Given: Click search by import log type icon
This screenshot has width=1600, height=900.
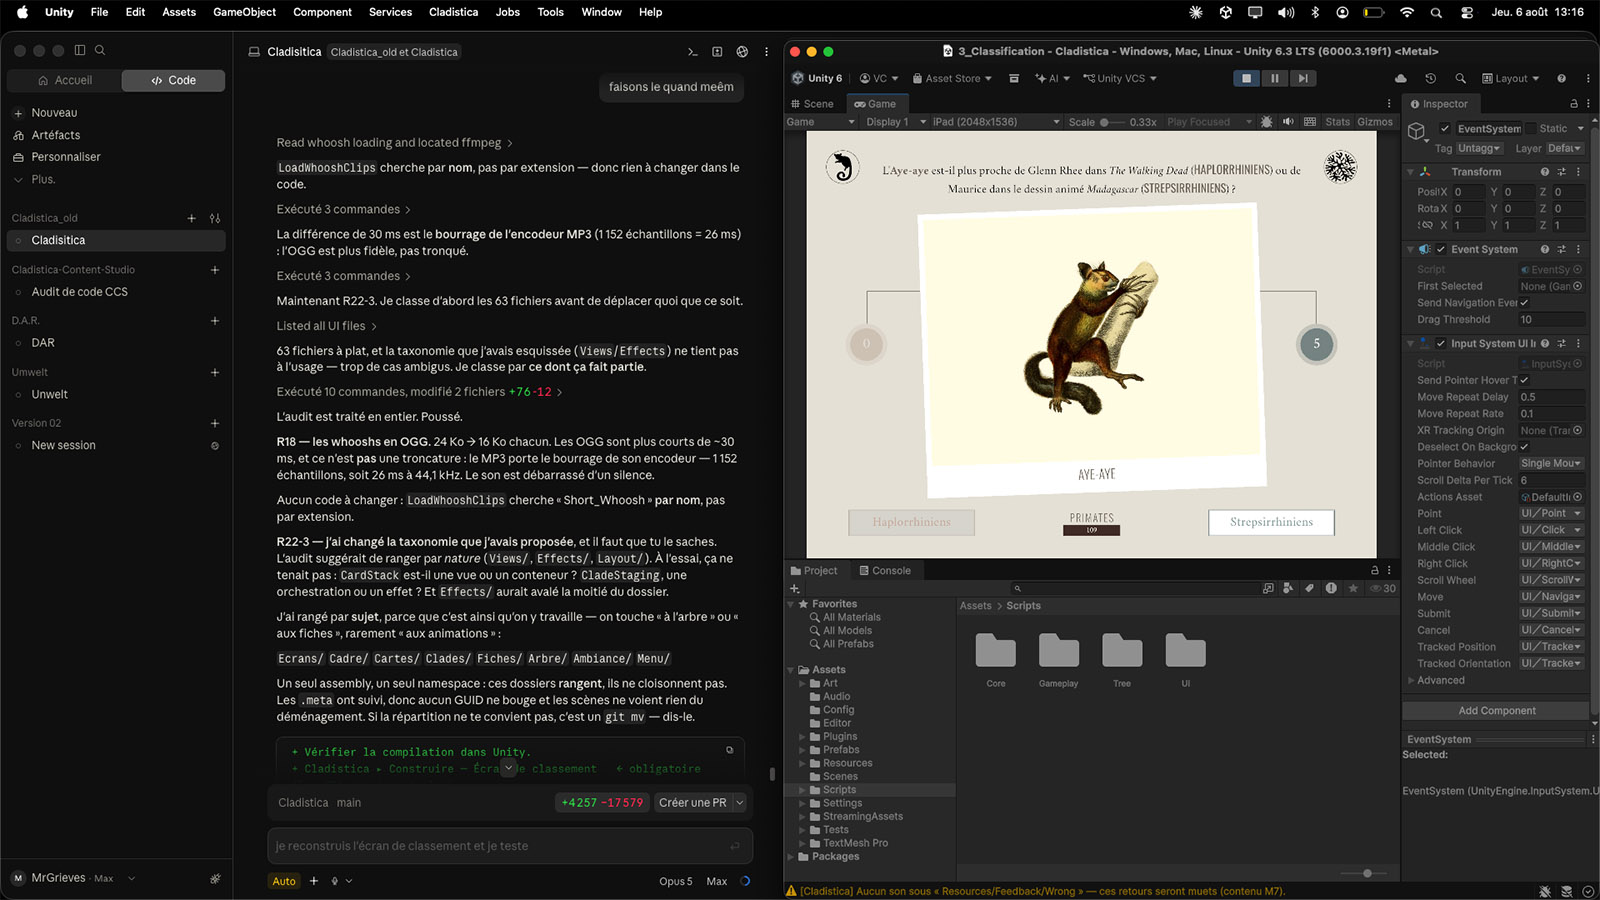Looking at the screenshot, I should pyautogui.click(x=1331, y=588).
